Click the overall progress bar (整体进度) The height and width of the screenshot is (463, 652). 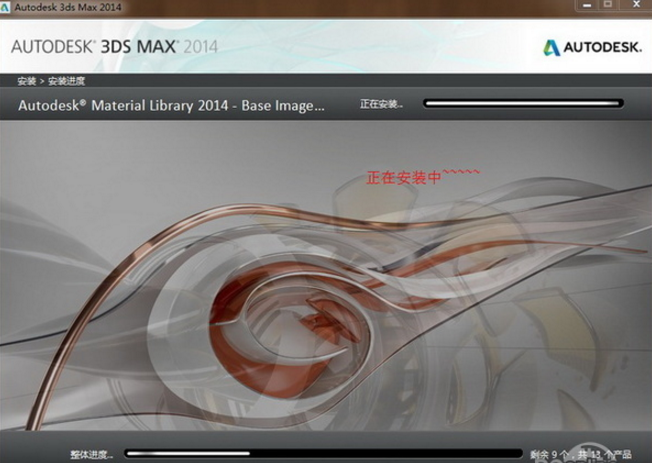pyautogui.click(x=323, y=453)
